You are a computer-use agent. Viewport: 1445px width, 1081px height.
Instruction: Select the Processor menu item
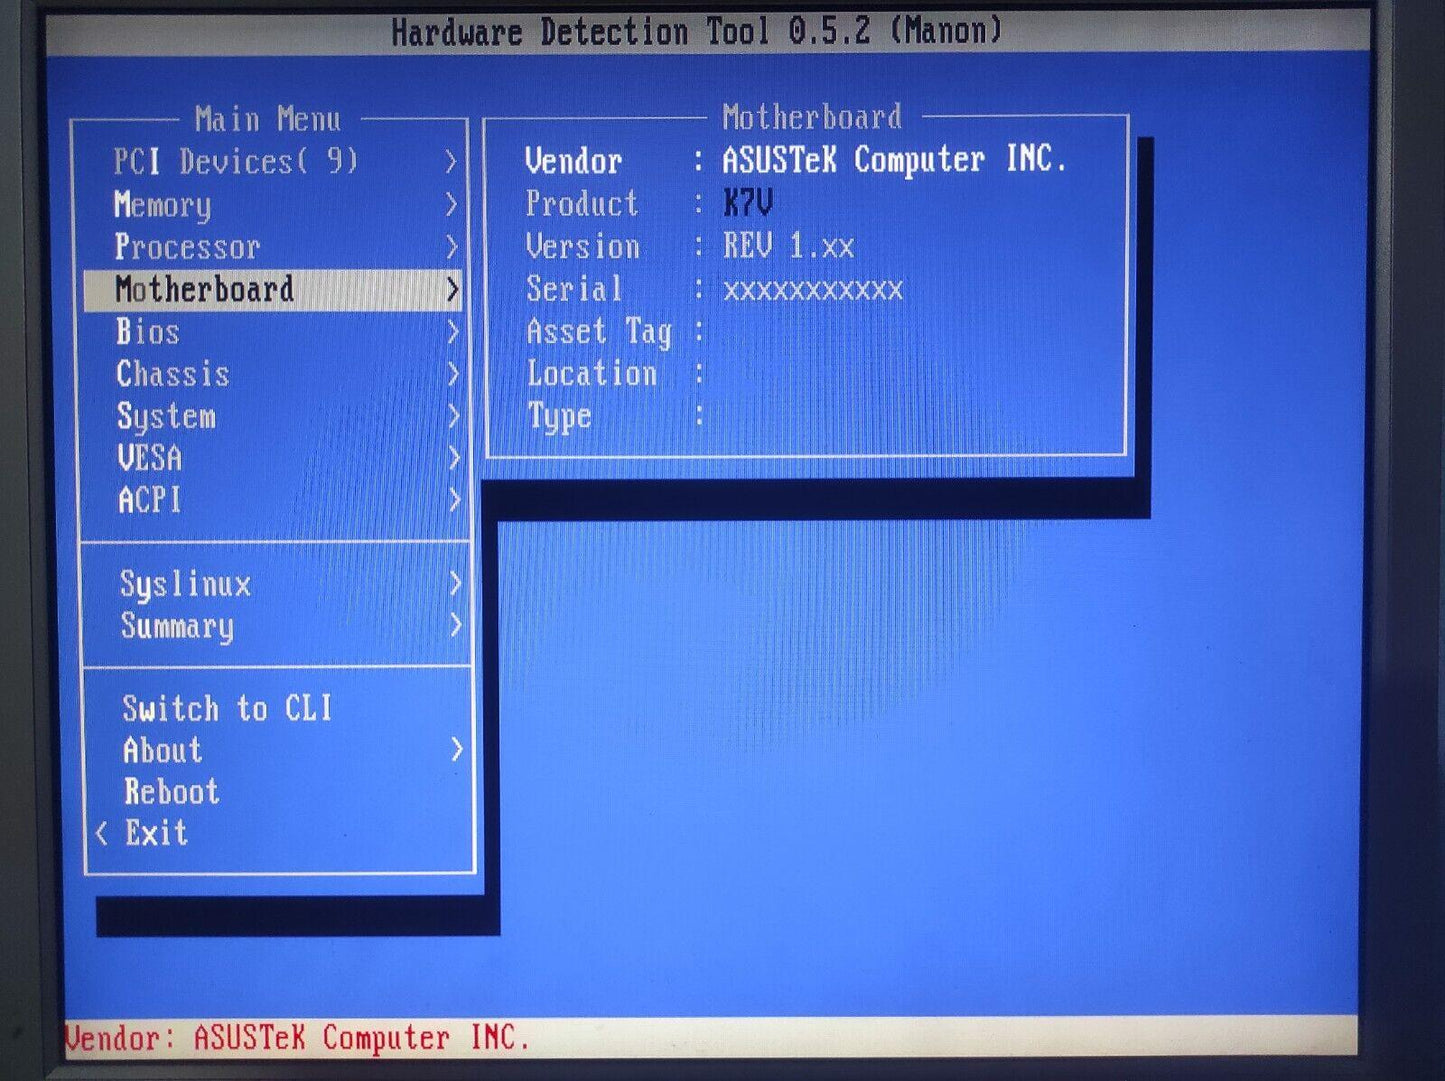[x=187, y=247]
